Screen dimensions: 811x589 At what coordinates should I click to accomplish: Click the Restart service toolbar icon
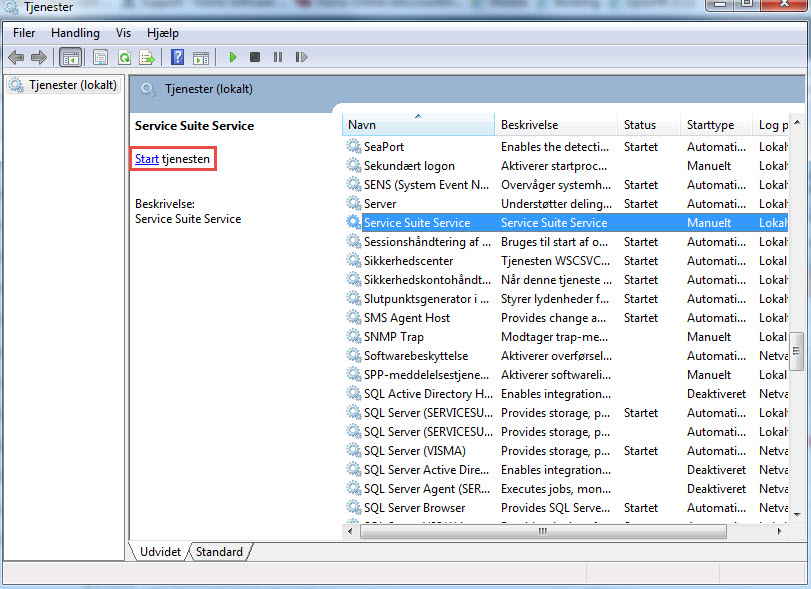coord(301,58)
